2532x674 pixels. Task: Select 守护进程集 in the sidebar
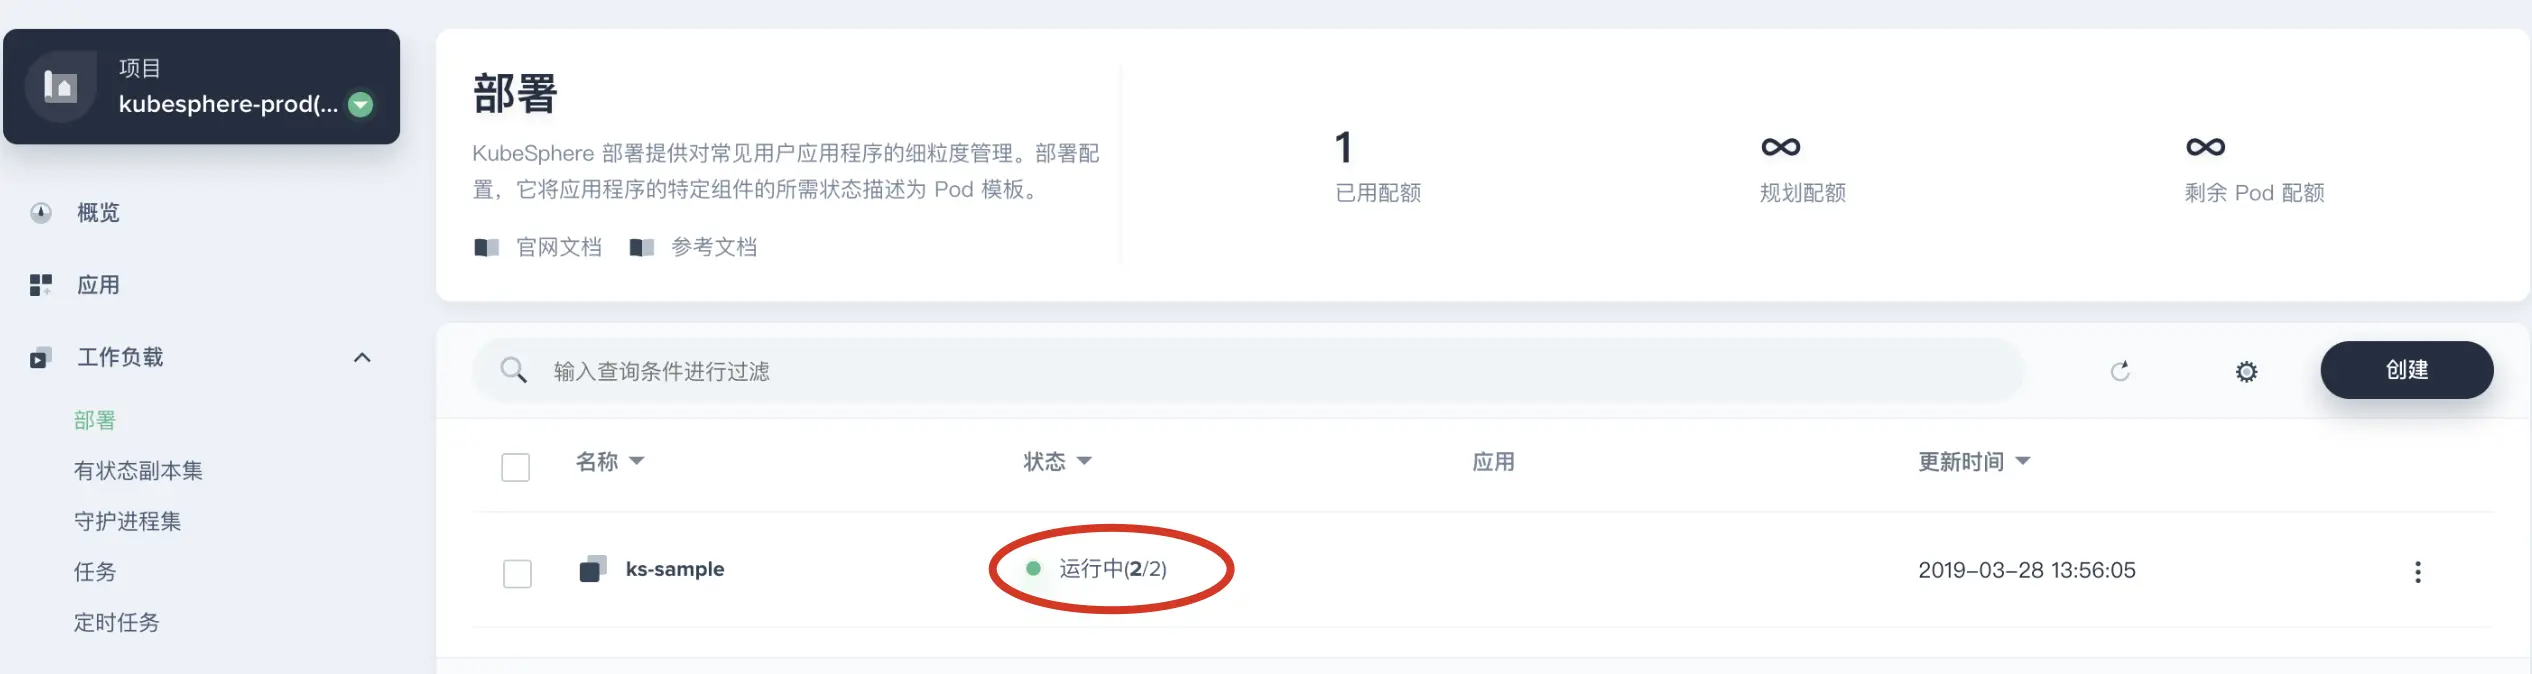click(127, 521)
